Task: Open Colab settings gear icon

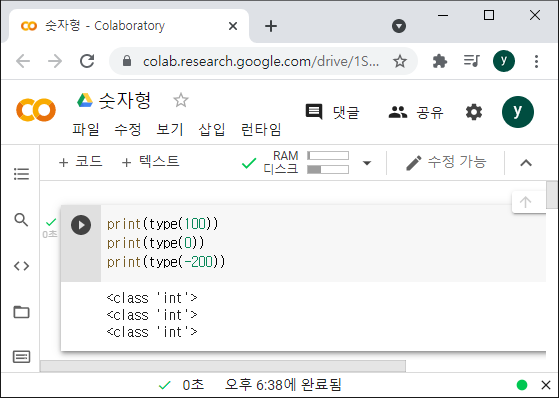Action: pos(474,113)
